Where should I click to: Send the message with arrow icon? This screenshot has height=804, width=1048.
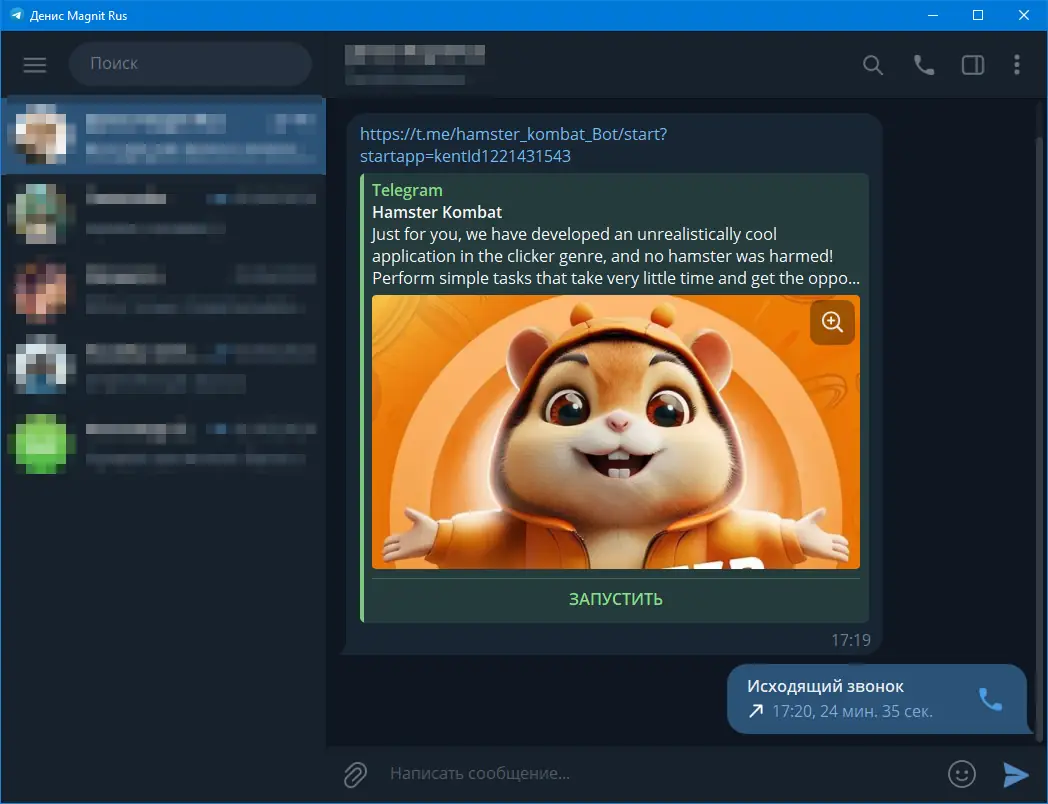[x=1016, y=774]
